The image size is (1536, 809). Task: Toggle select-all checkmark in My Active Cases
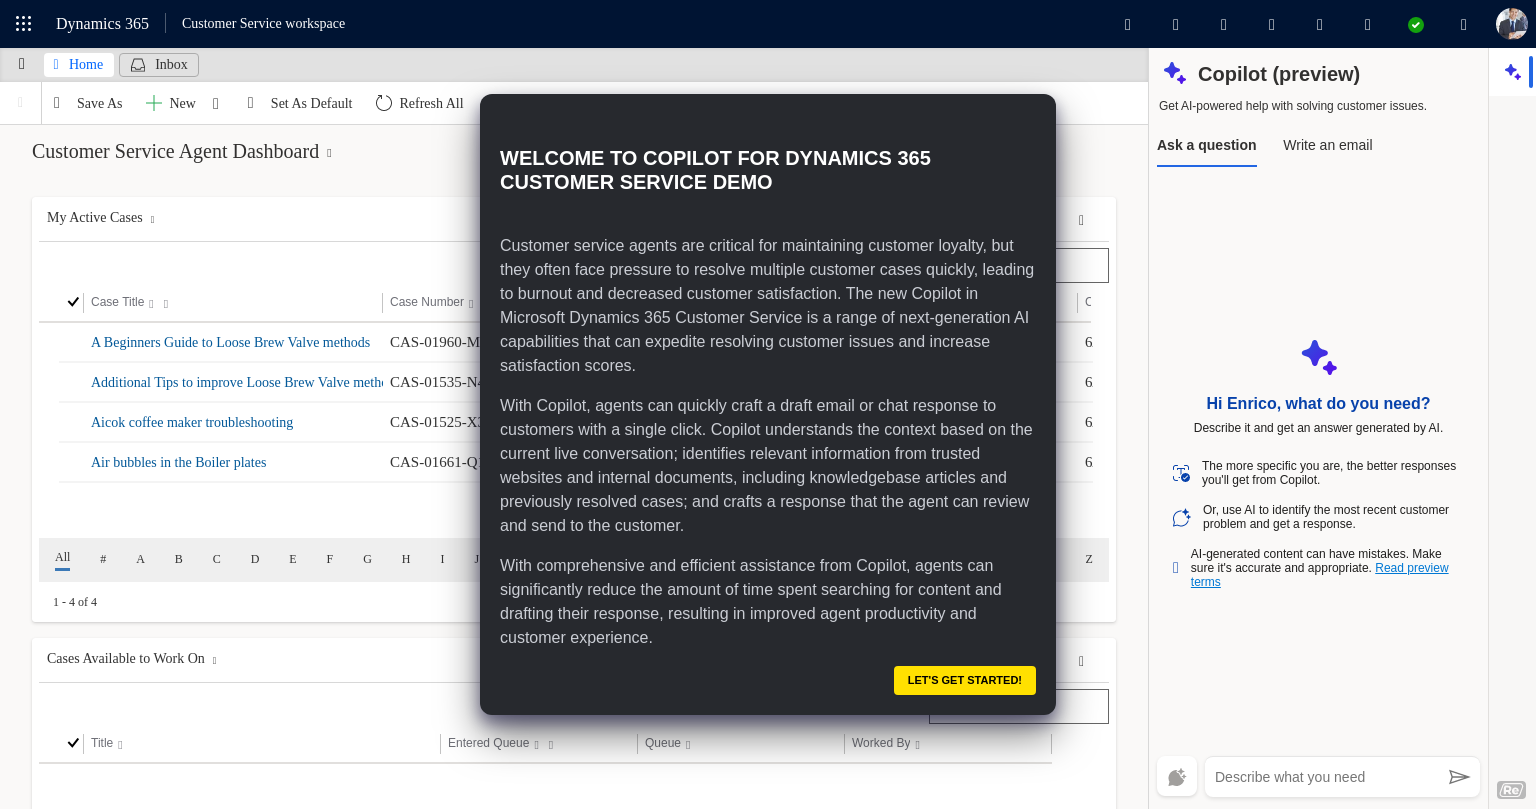(x=73, y=302)
